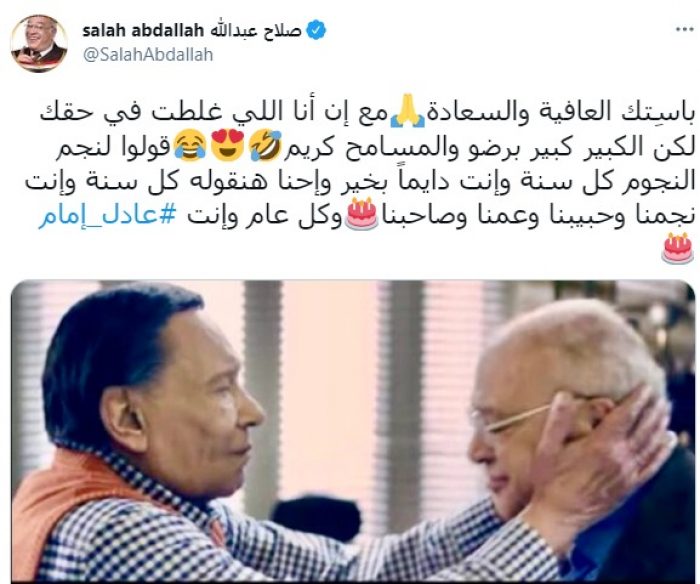The image size is (700, 584).
Task: Click the text قولوا لنجم in the tweet
Action: (113, 146)
